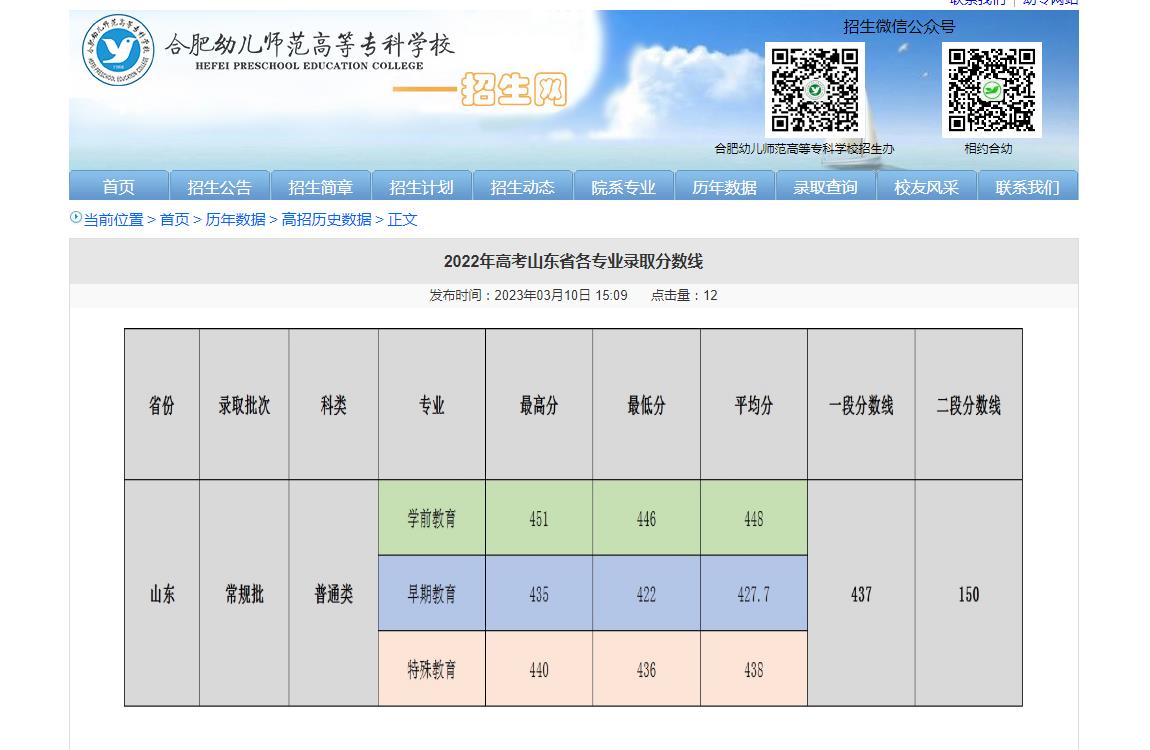Viewport: 1150px width, 750px height.
Task: Open the 录取查询 navigation tab
Action: pyautogui.click(x=826, y=186)
